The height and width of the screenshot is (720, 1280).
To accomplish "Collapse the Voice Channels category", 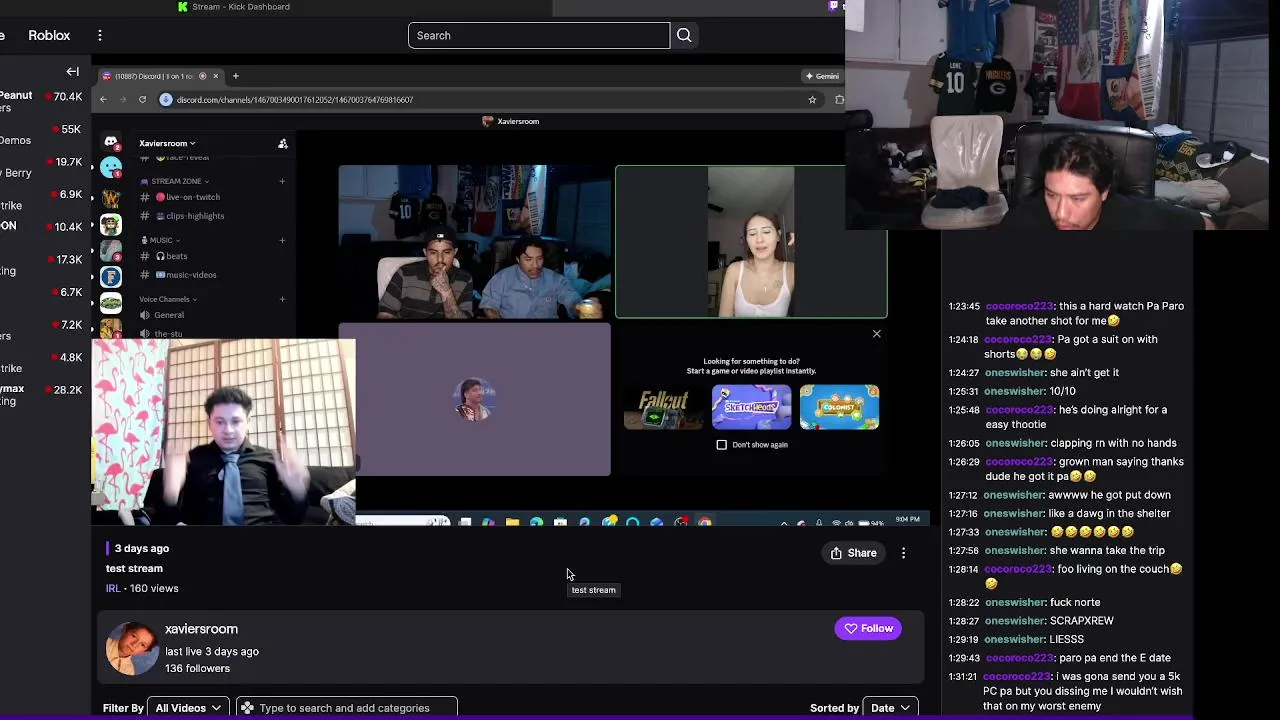I will point(168,299).
